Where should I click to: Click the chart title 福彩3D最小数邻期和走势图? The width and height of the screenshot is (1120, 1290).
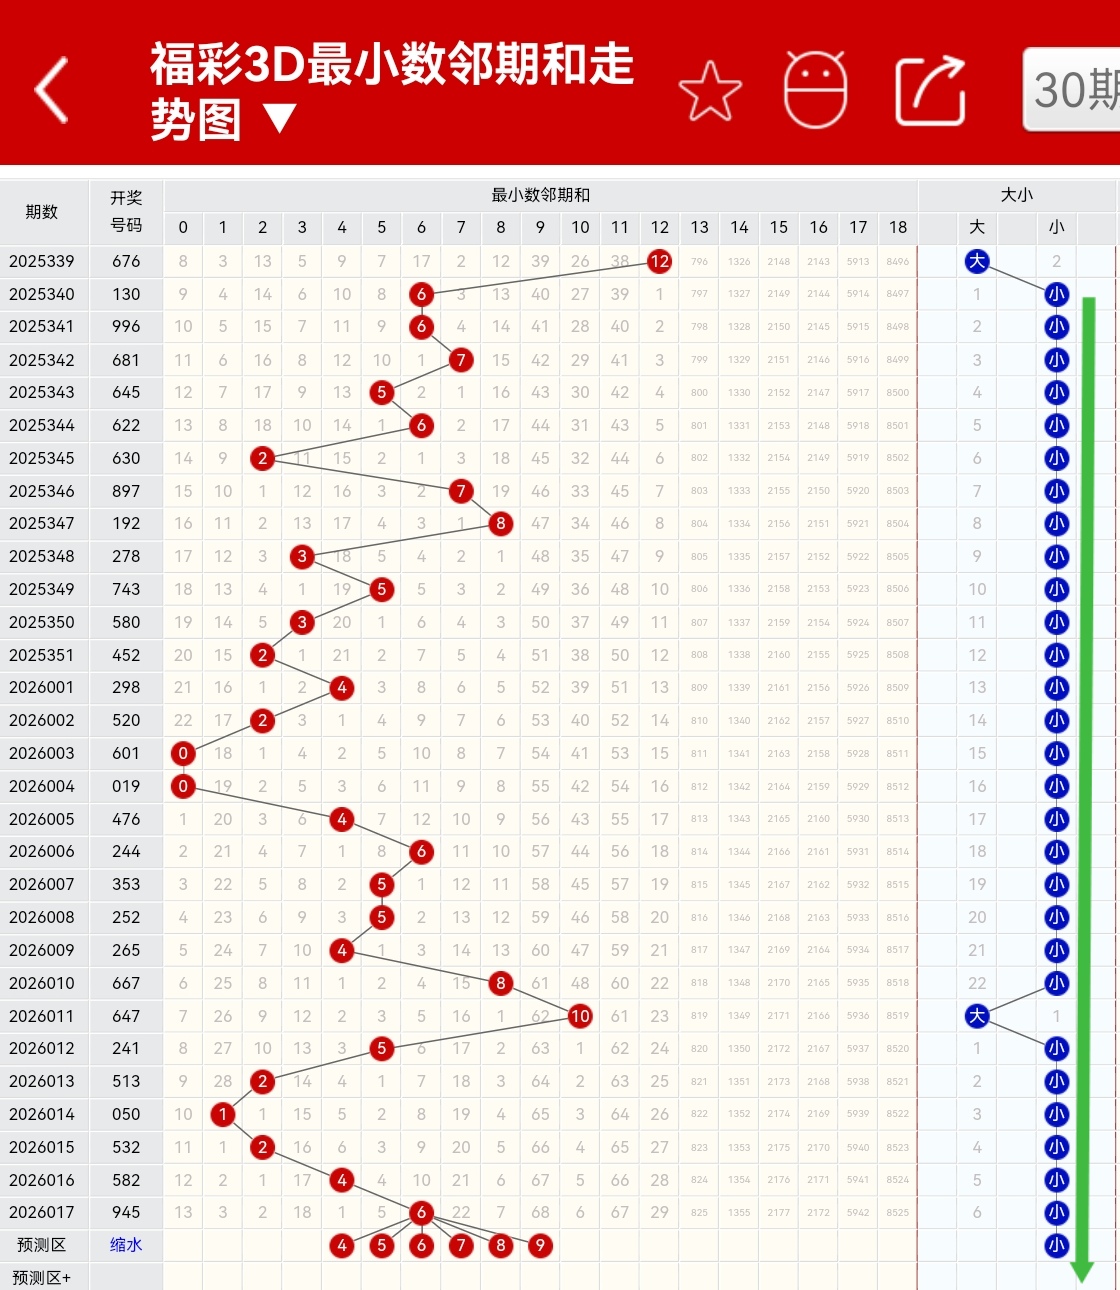392,92
